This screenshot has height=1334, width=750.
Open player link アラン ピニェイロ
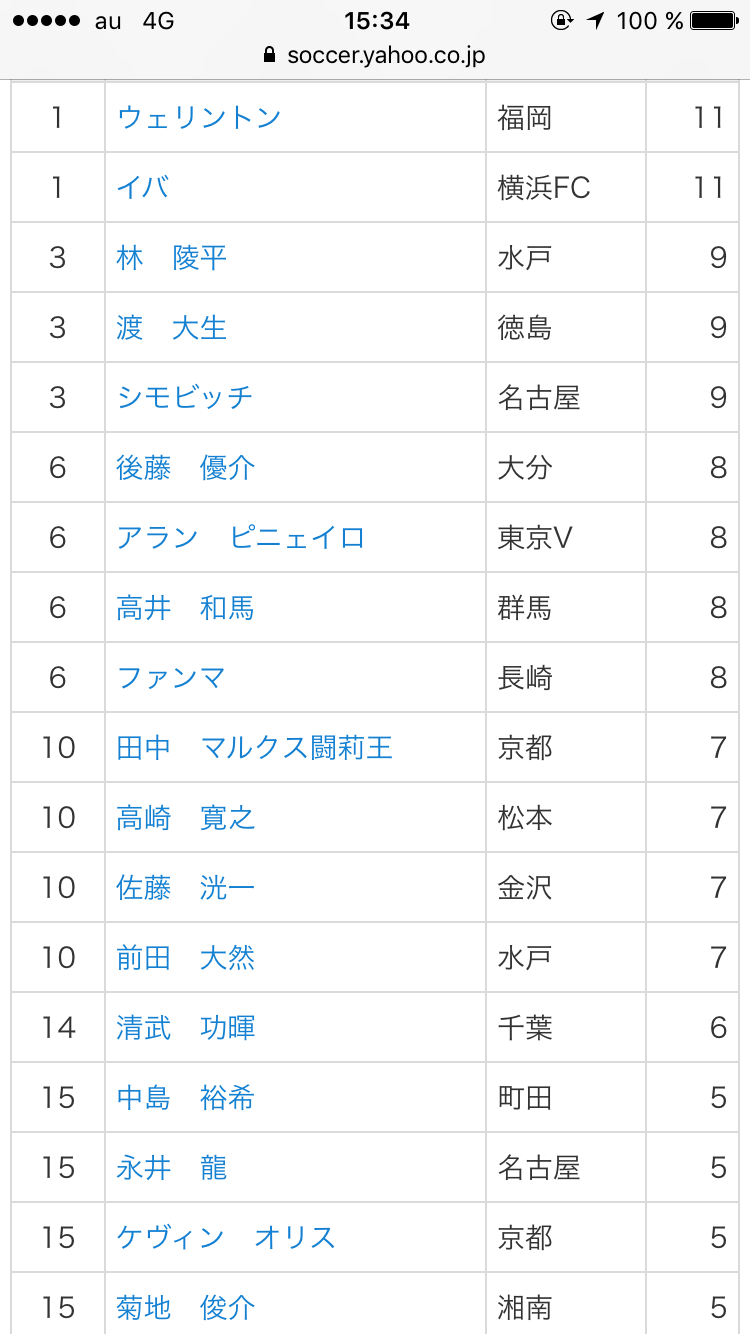point(241,538)
